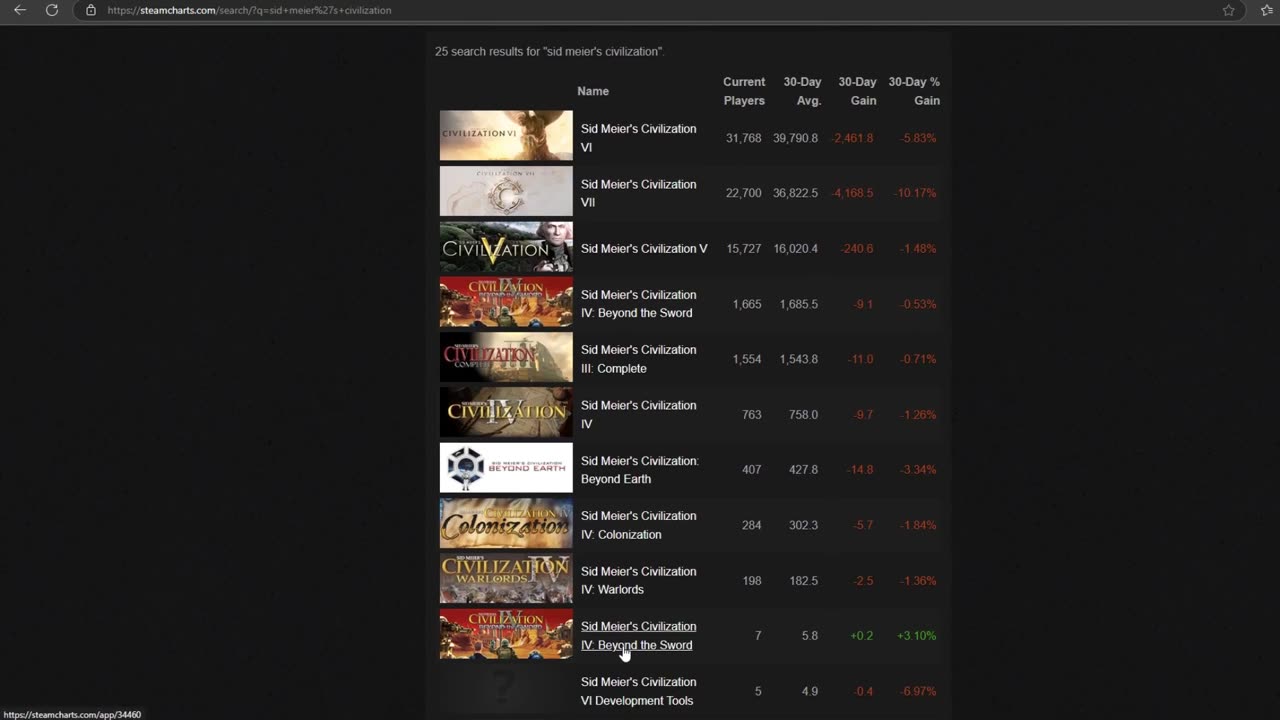Open Civilization IV Warlords banner thumbnail
The width and height of the screenshot is (1280, 720).
pyautogui.click(x=506, y=579)
